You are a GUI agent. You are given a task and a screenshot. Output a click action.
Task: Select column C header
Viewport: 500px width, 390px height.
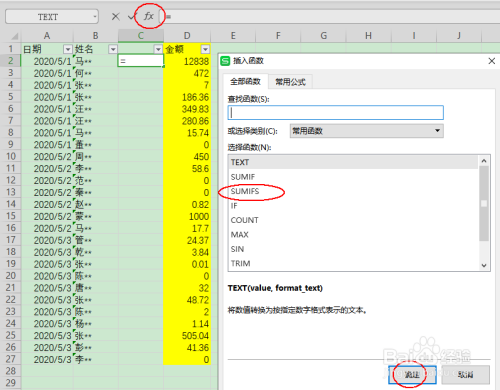click(141, 36)
